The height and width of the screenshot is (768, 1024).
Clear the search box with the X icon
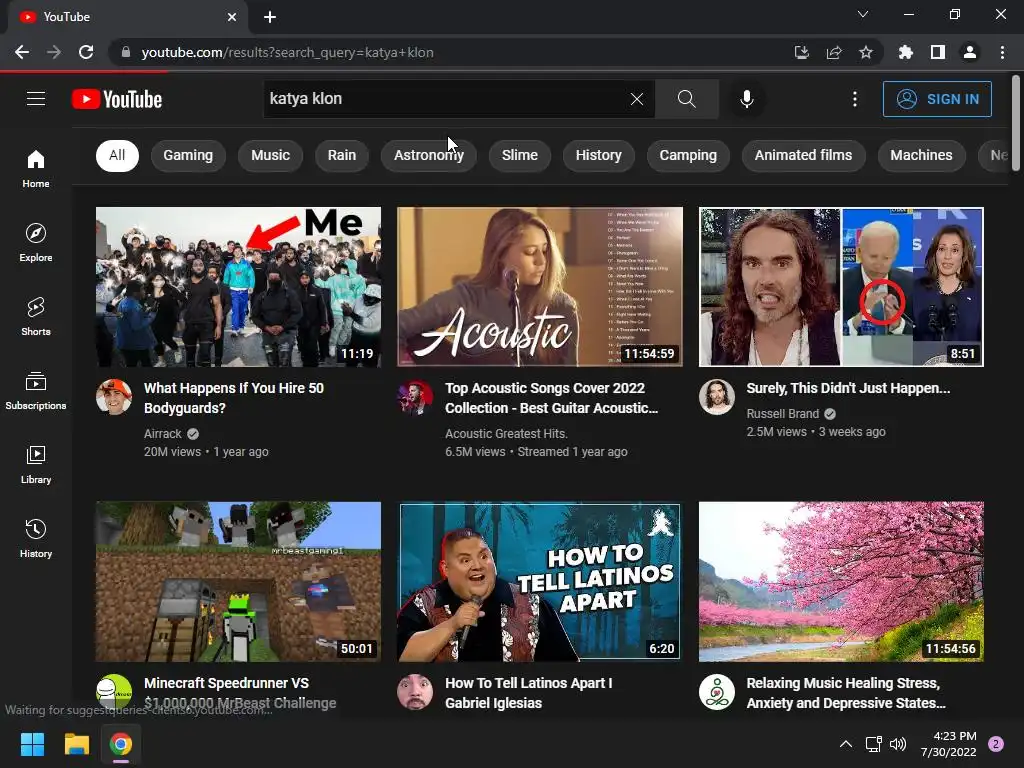click(637, 99)
